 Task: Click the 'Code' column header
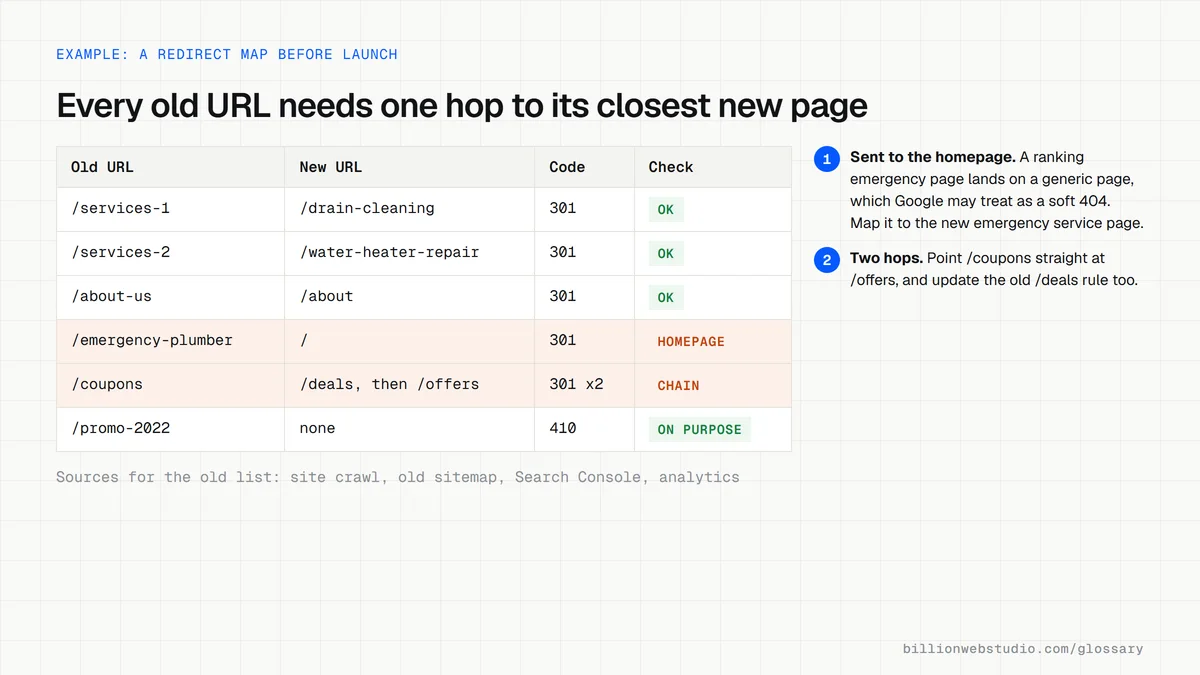tap(584, 167)
